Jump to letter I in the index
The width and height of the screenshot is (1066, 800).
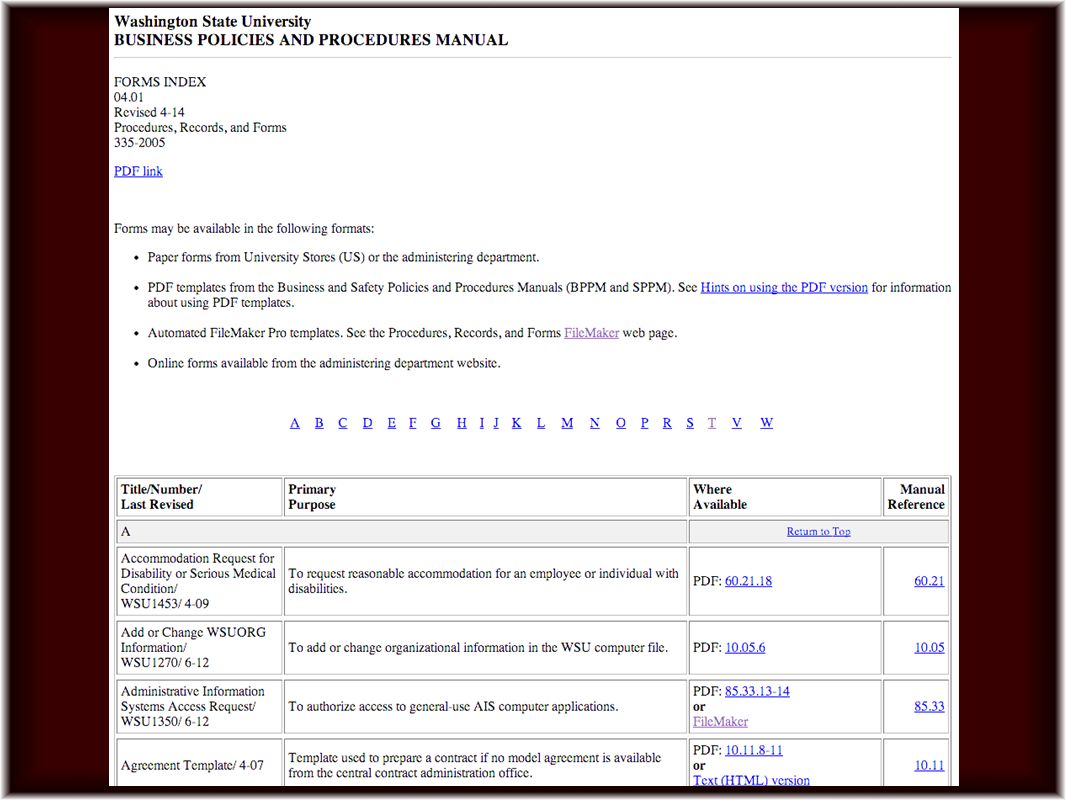pos(482,423)
